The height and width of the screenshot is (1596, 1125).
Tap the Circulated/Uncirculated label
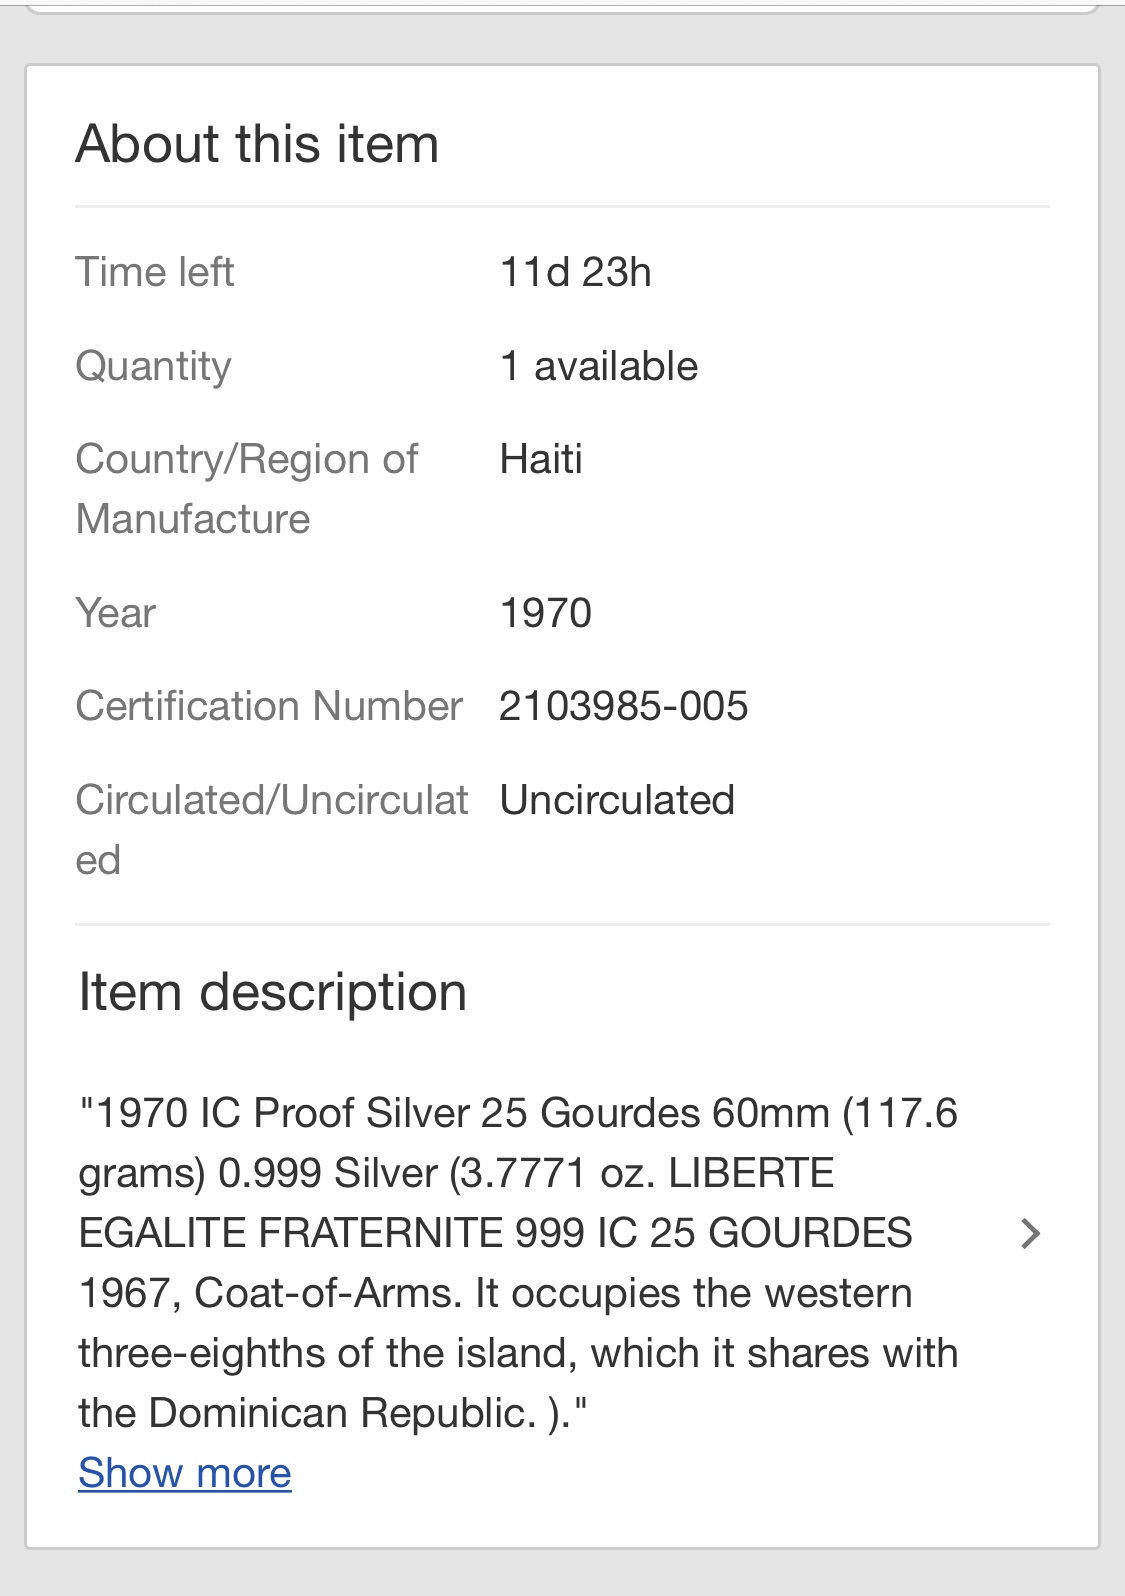tap(272, 830)
